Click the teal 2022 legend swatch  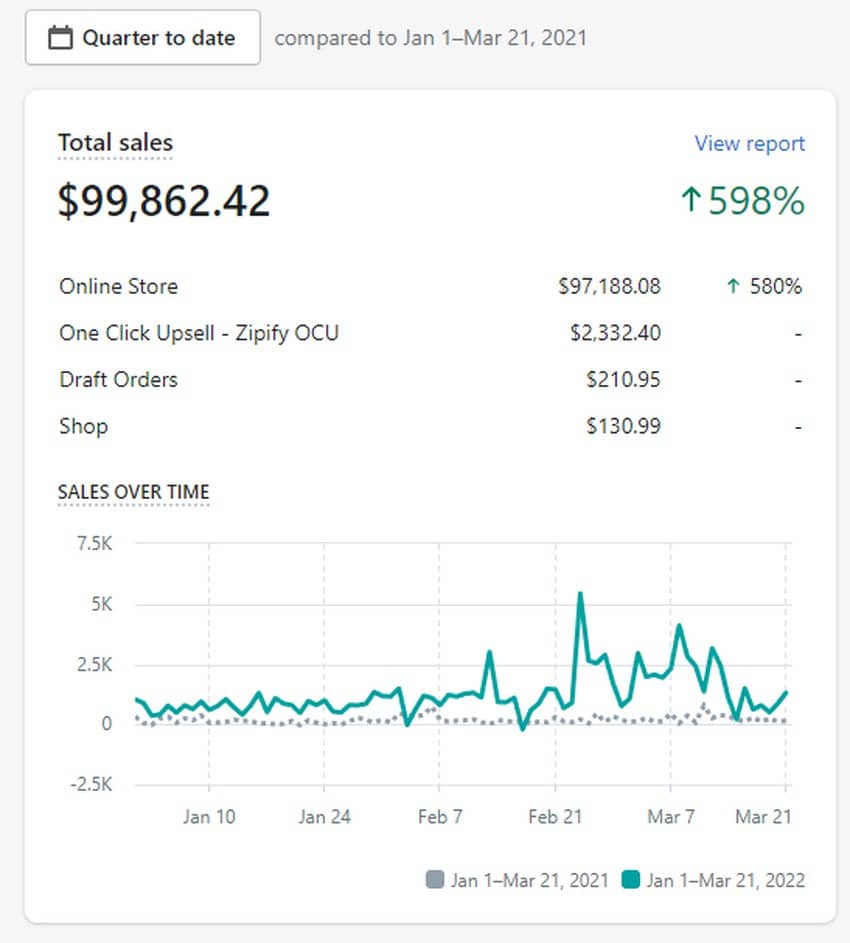[x=630, y=880]
